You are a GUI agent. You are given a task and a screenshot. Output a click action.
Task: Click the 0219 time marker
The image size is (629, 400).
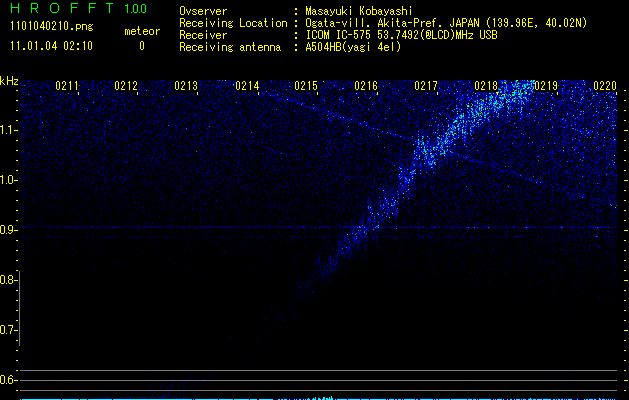[x=546, y=86]
